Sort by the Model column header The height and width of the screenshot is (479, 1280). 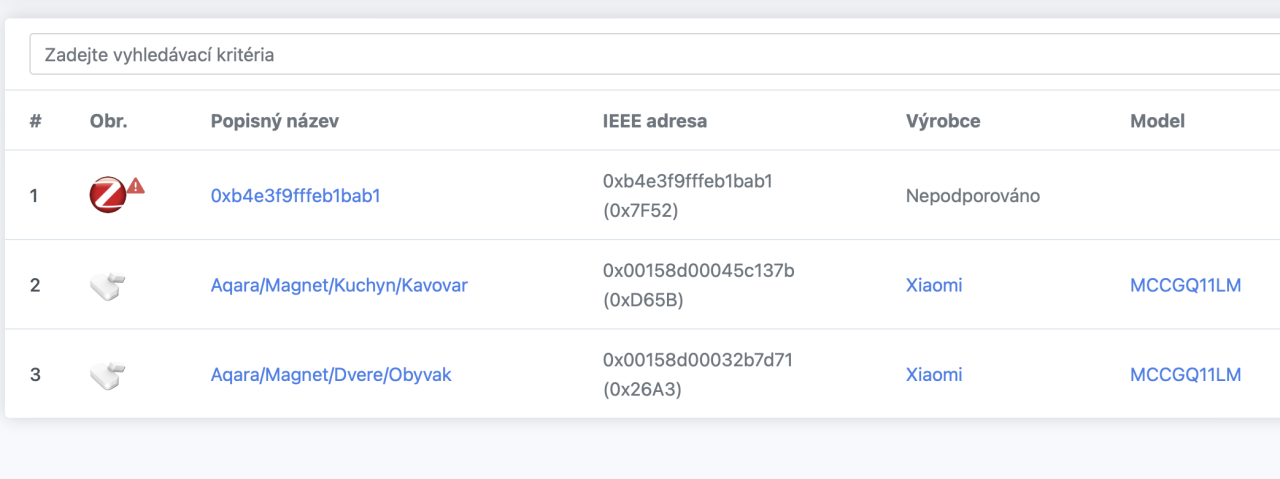tap(1157, 121)
